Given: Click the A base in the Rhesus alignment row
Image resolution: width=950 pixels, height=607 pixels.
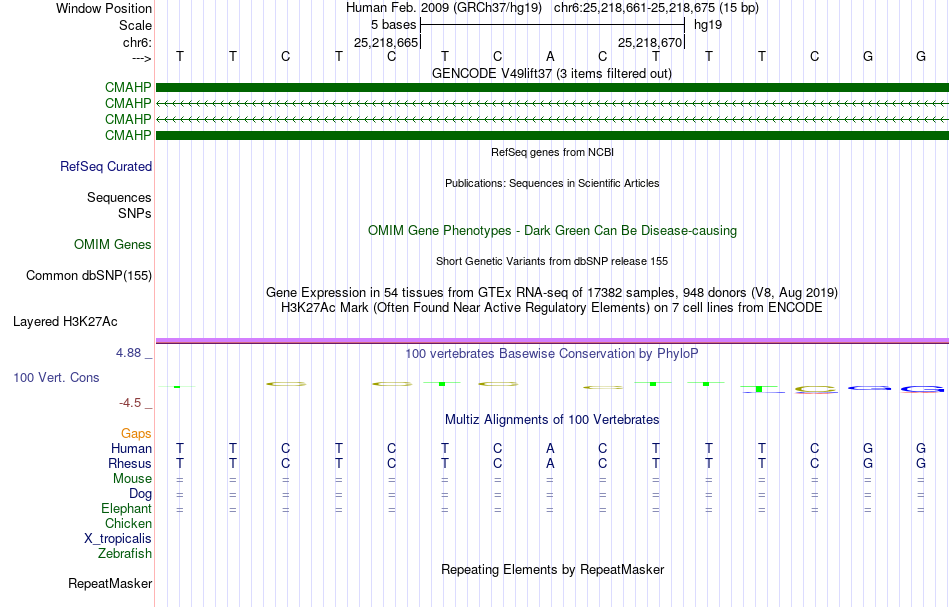Looking at the screenshot, I should pos(550,463).
